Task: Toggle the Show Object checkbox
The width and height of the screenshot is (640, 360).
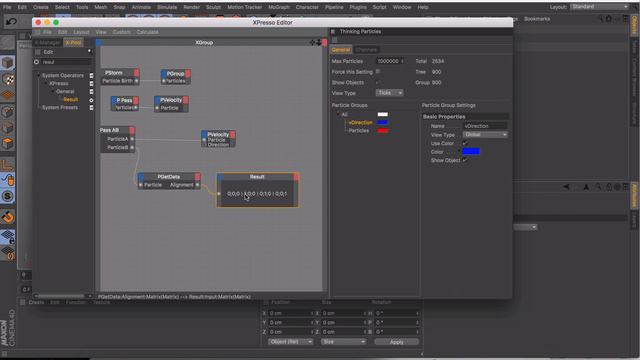Action: [465, 160]
